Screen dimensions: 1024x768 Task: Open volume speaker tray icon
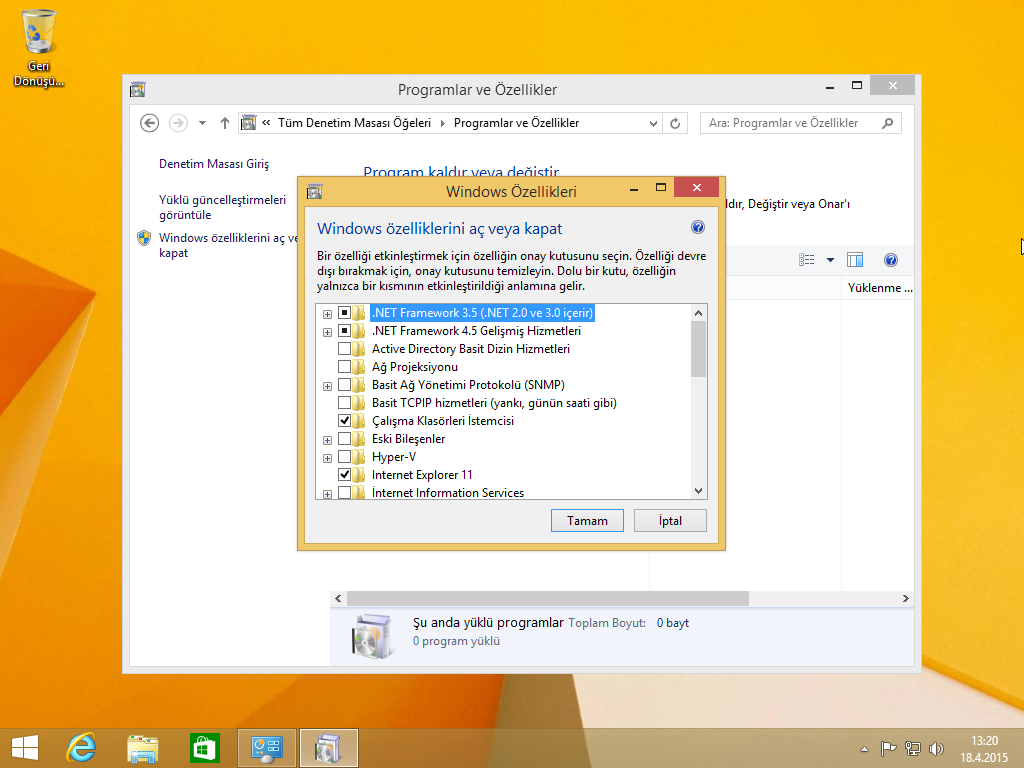[936, 748]
